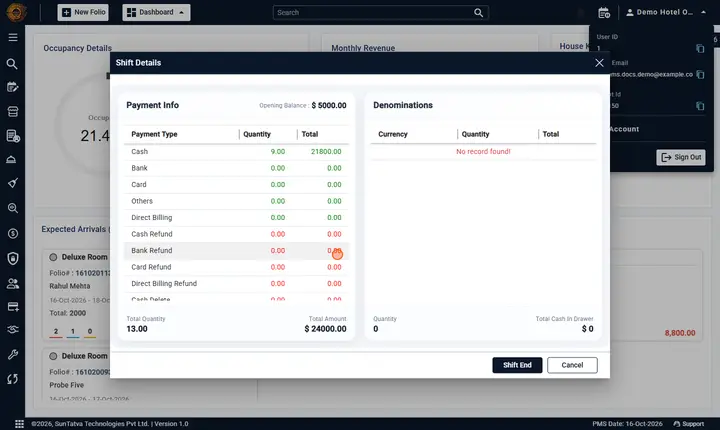The height and width of the screenshot is (430, 720).
Task: Click the hotel logo icon
Action: point(16,12)
